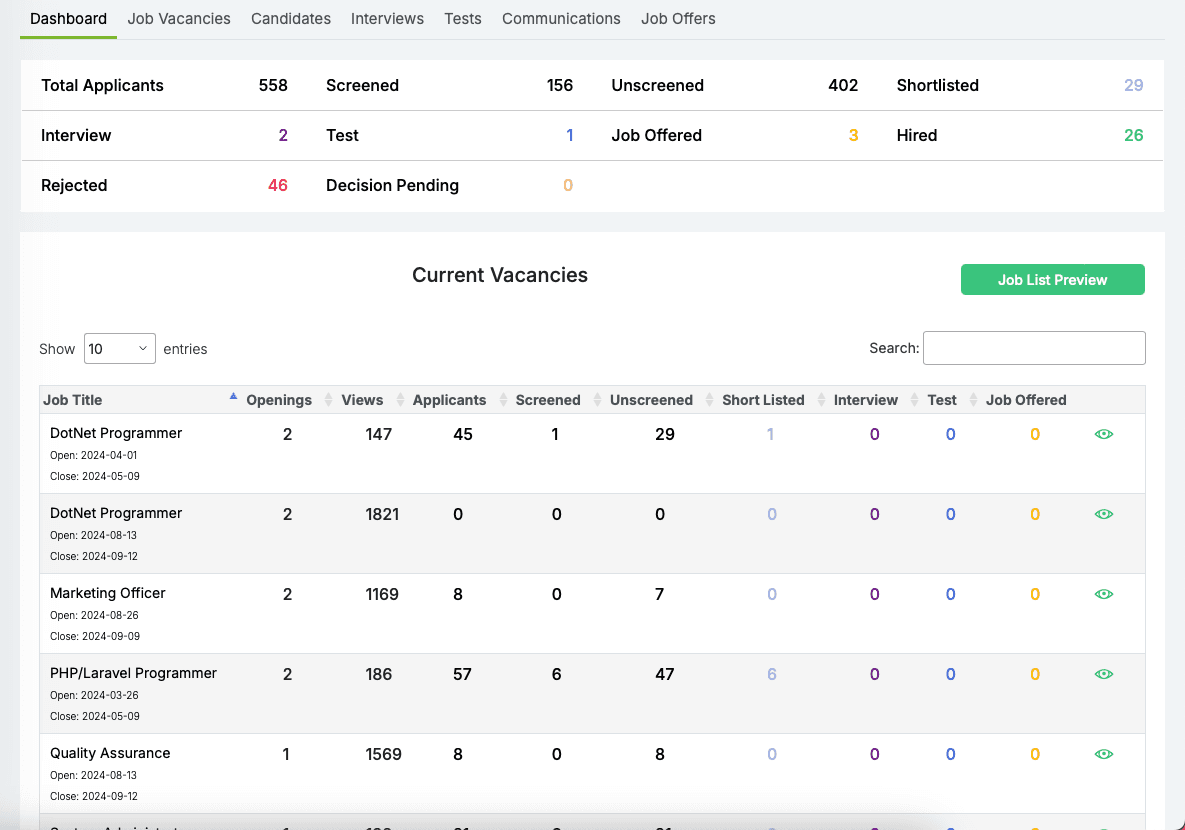Click Short Listed 1 in first DotNet row
The height and width of the screenshot is (830, 1185).
pyautogui.click(x=770, y=434)
